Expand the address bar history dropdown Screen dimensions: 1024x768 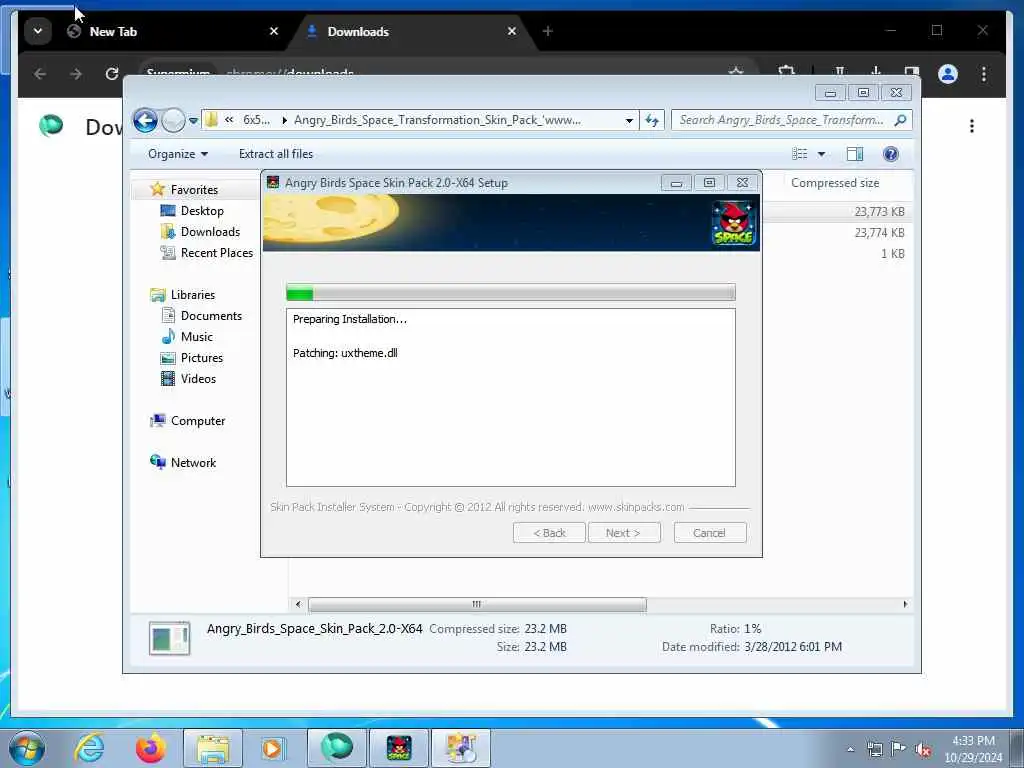pos(629,120)
